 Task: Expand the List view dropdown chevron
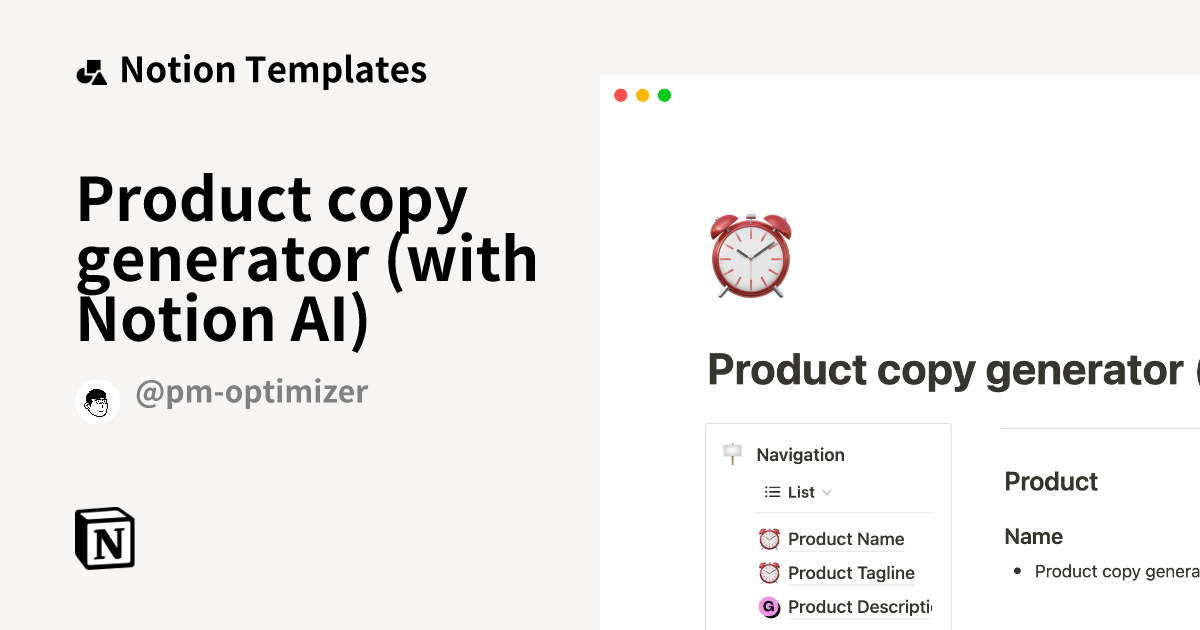(x=827, y=493)
